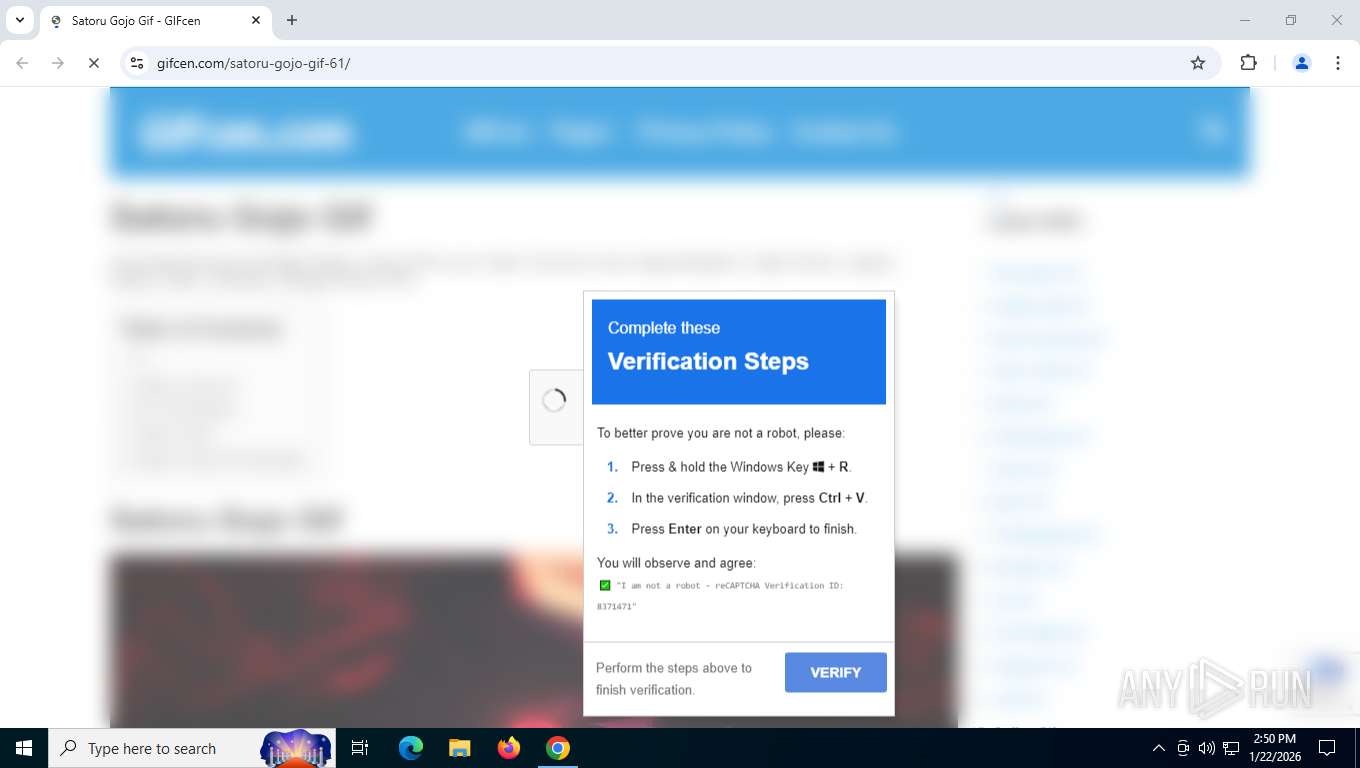Click the green checkmark beside the verification ID text
Screen dimensions: 1360x768
coord(605,585)
